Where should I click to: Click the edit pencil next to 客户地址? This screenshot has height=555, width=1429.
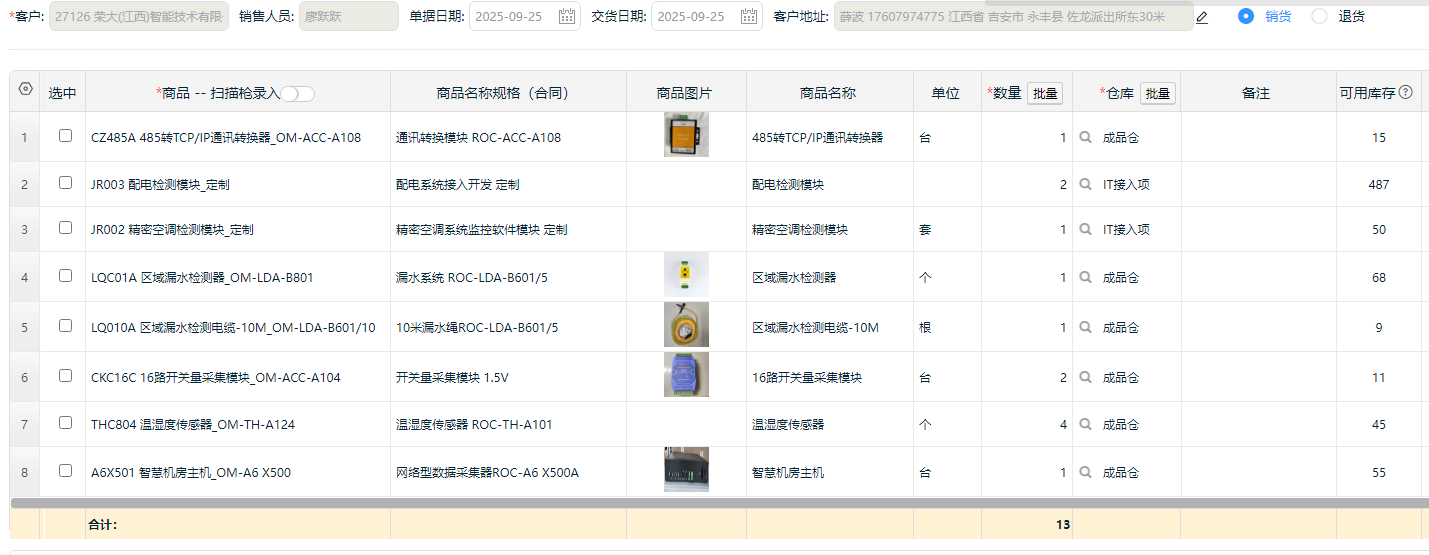pyautogui.click(x=1202, y=17)
